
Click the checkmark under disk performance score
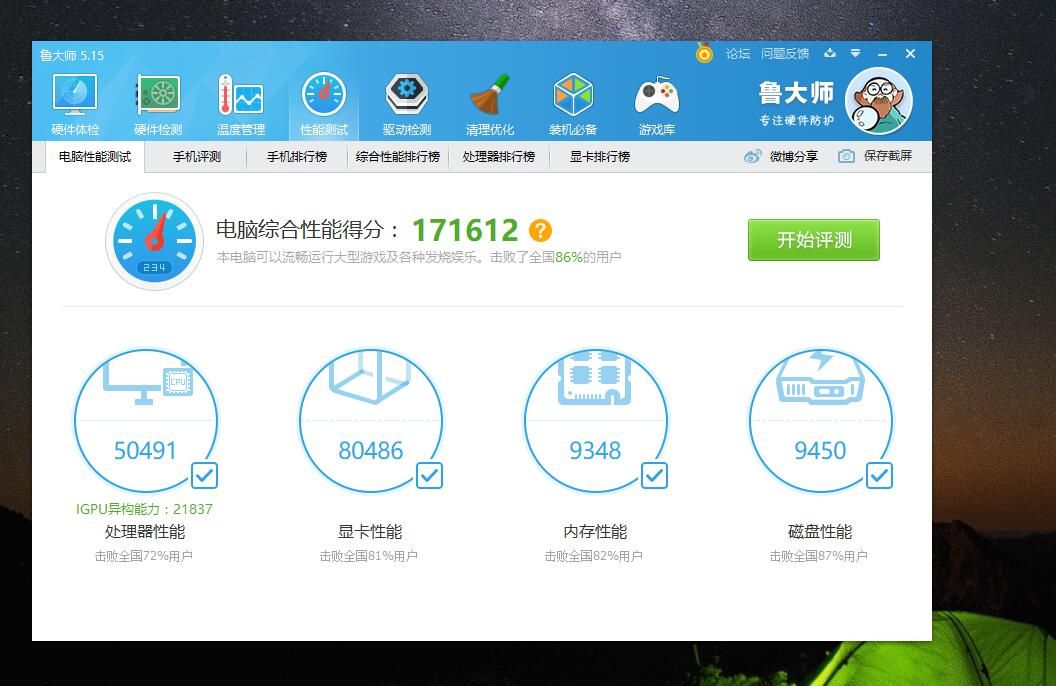pos(879,476)
